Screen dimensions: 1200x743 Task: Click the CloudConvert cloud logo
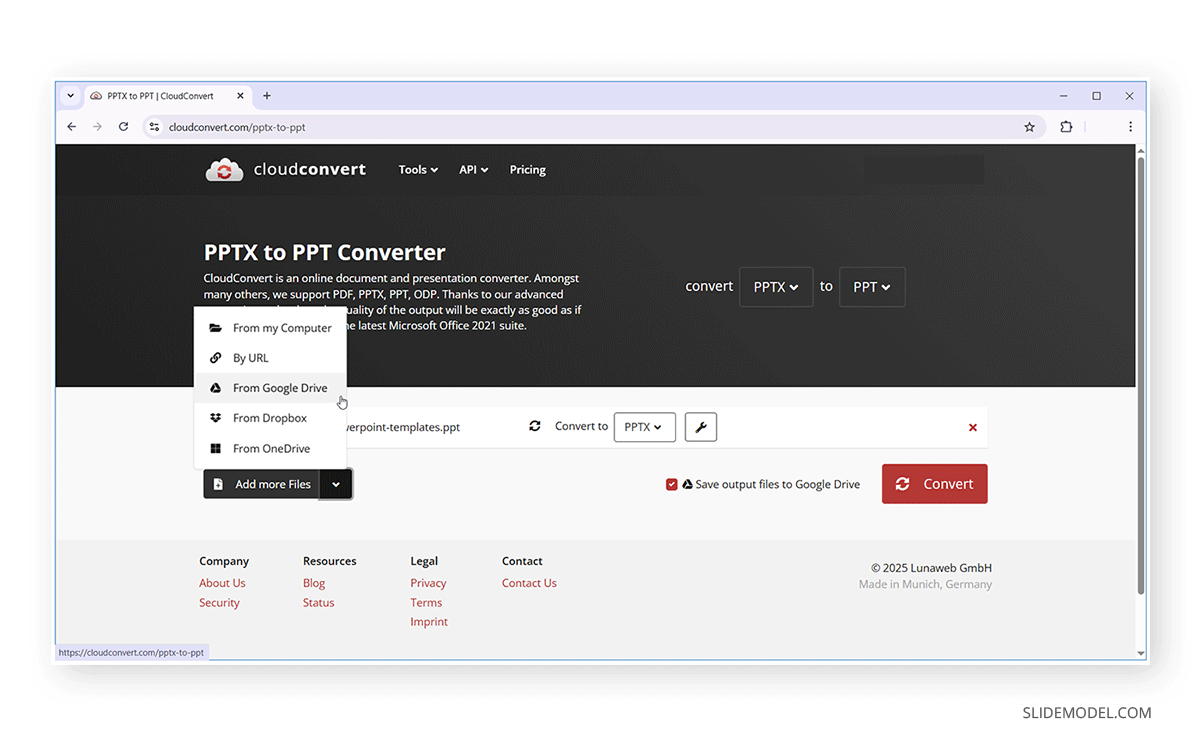click(x=224, y=169)
